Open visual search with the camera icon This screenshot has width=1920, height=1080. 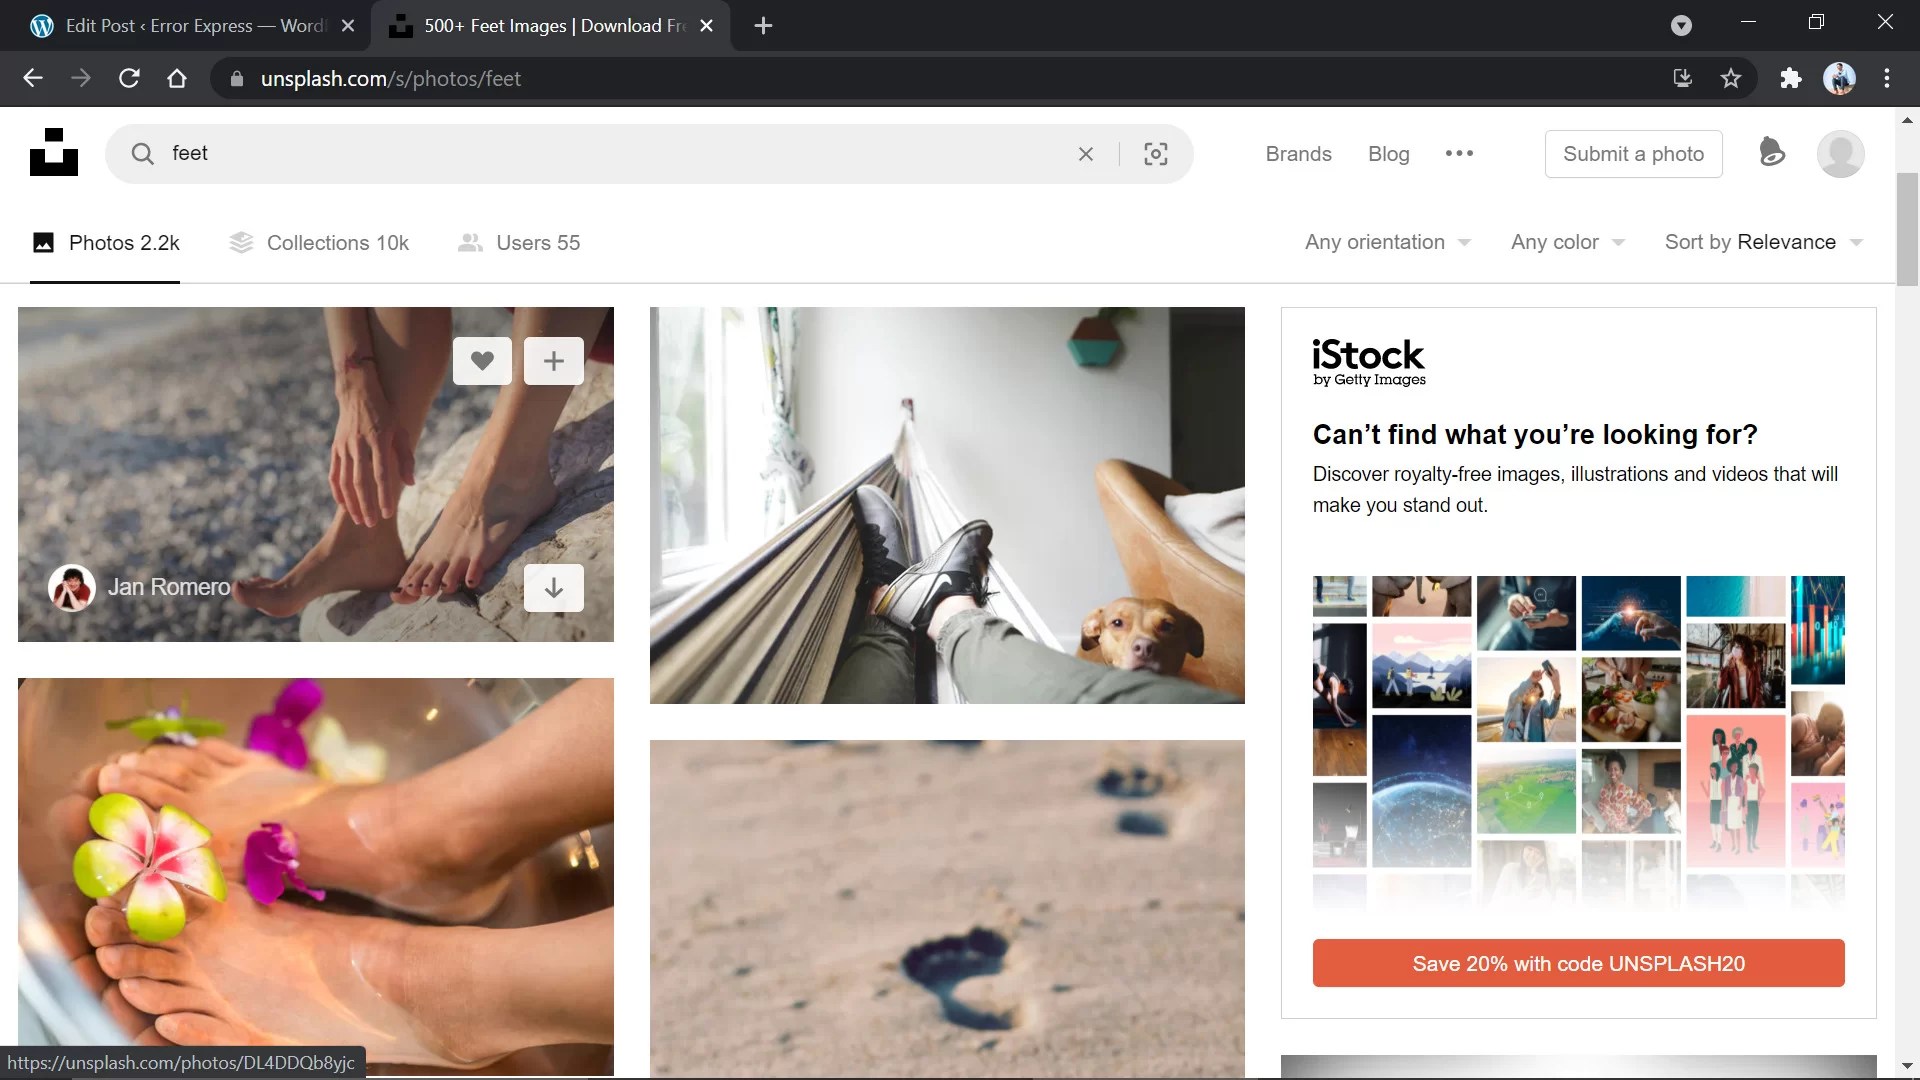click(x=1155, y=154)
